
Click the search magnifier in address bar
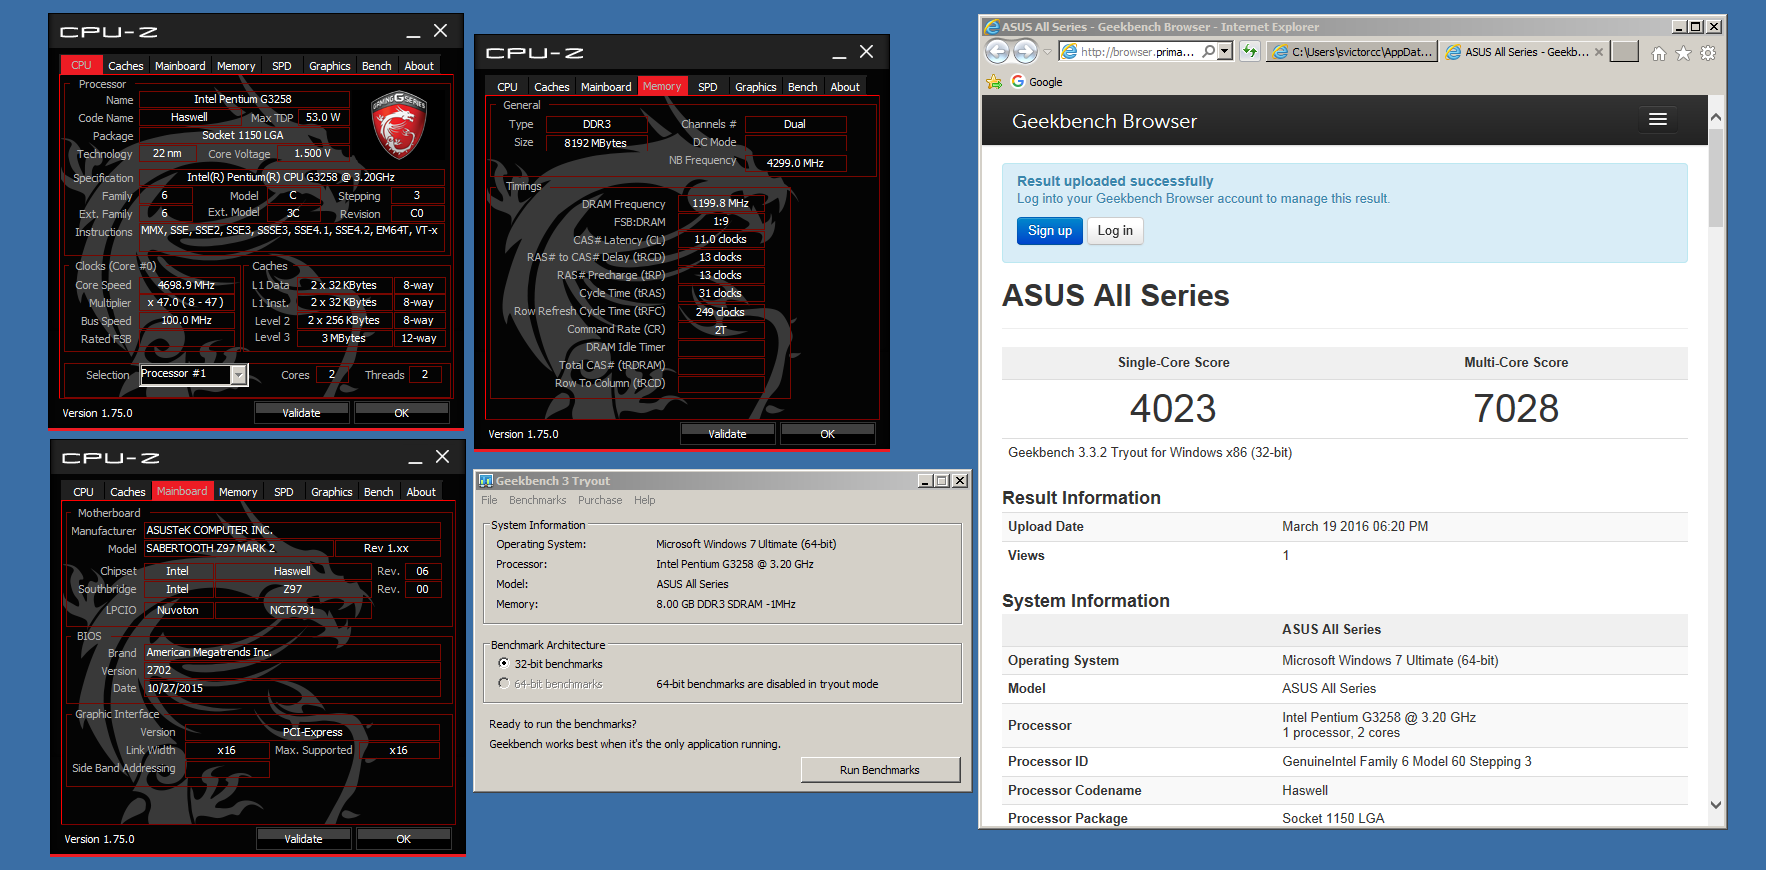[x=1209, y=52]
